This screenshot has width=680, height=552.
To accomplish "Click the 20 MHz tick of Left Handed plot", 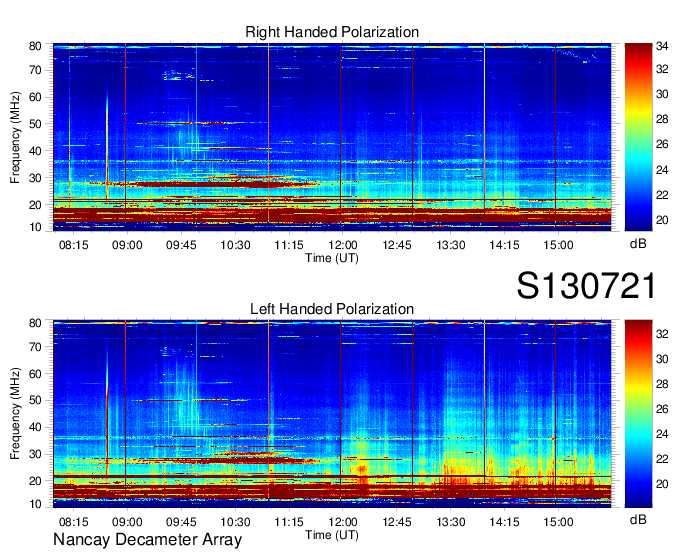I will [x=35, y=481].
